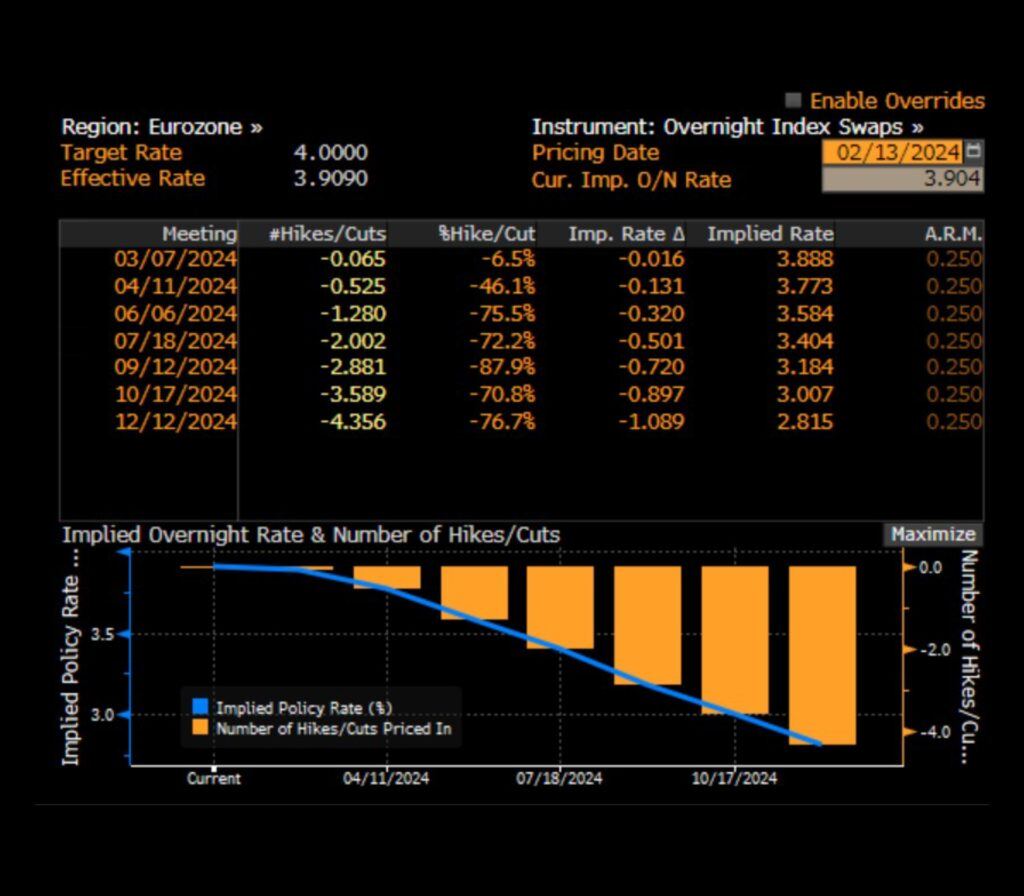The image size is (1024, 896).
Task: Select the 12/12/2024 meeting date
Action: point(176,422)
